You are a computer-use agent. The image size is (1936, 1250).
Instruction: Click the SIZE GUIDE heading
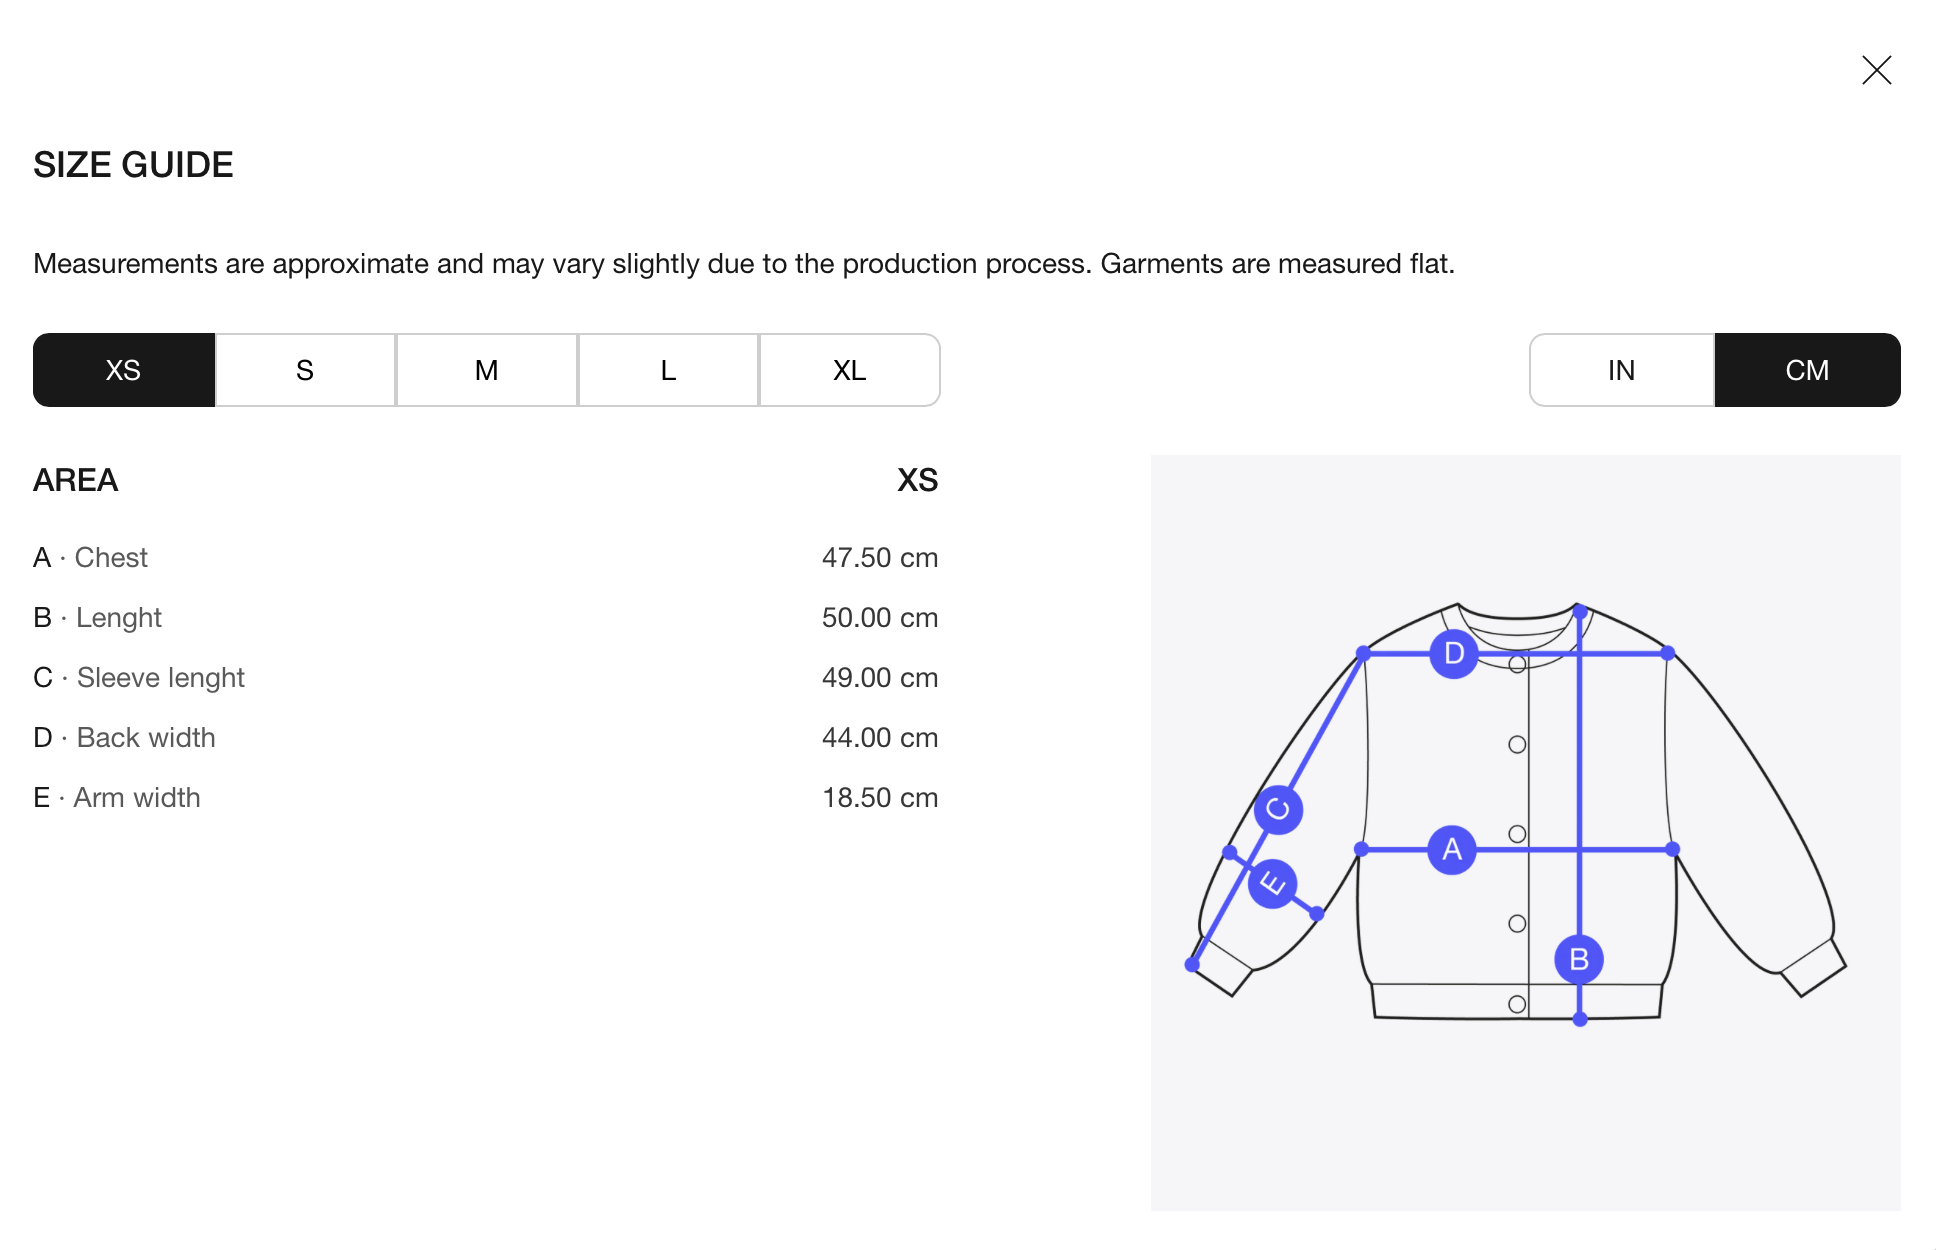tap(133, 165)
